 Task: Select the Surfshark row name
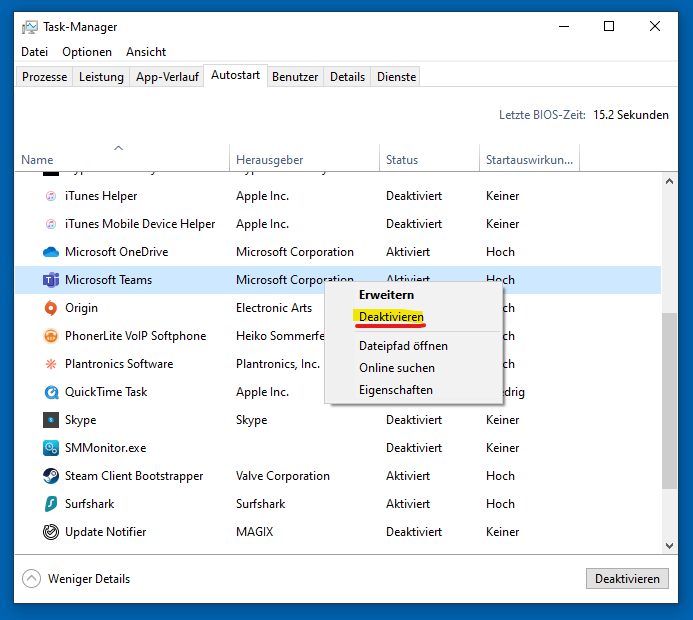click(x=89, y=504)
